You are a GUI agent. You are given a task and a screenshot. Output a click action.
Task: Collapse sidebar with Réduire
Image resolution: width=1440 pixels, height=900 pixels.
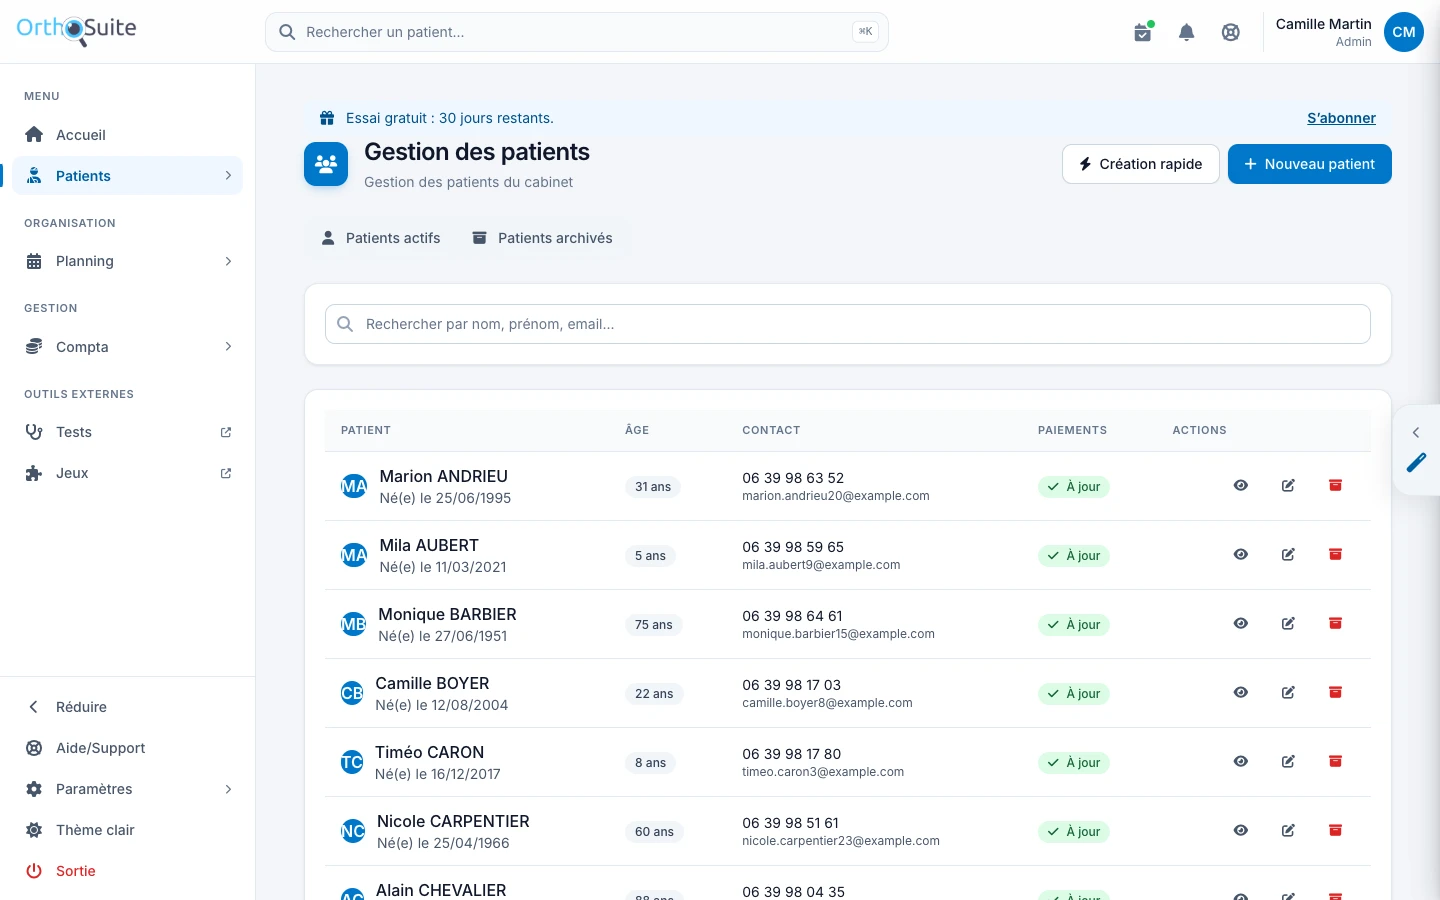coord(128,707)
